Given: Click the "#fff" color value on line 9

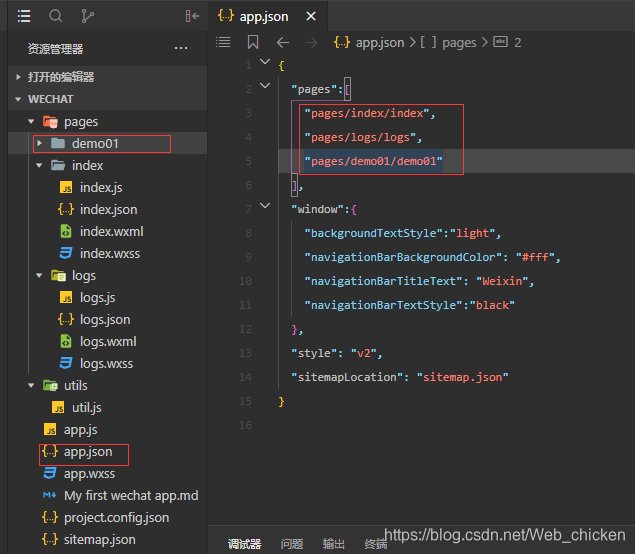Looking at the screenshot, I should (535, 257).
